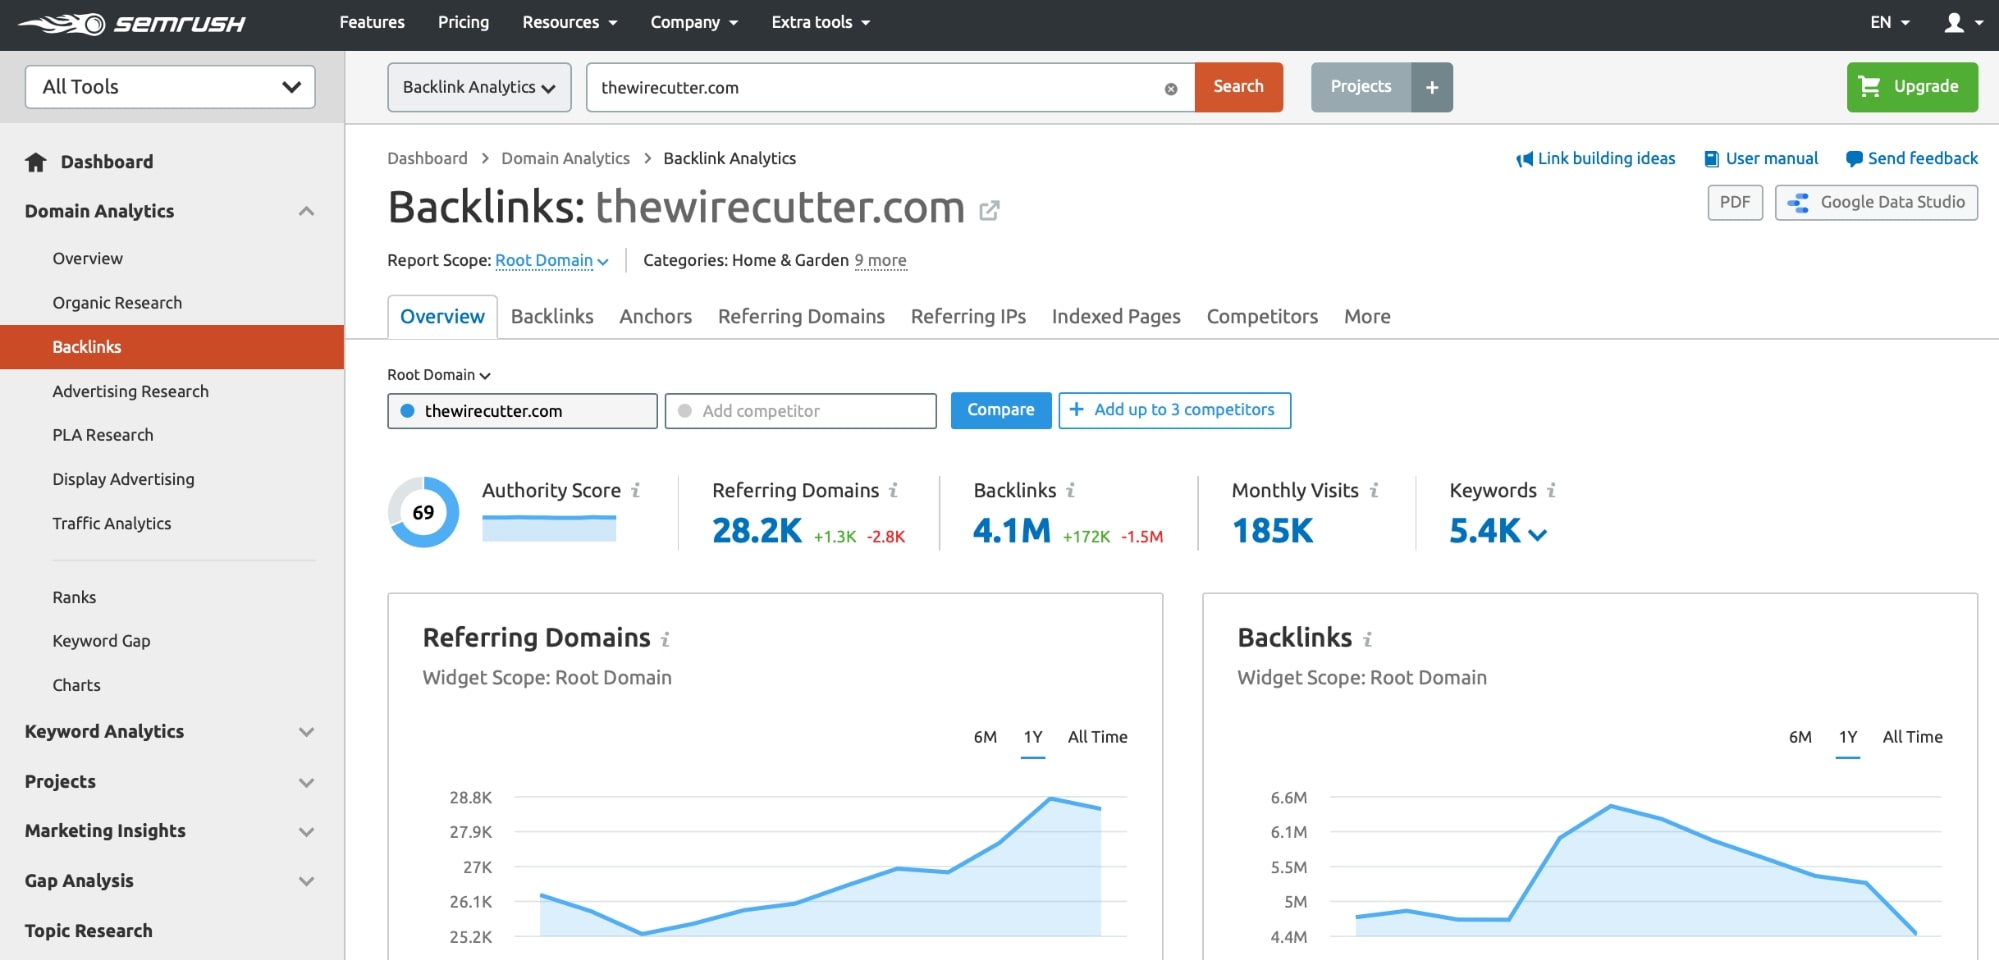This screenshot has width=1999, height=961.
Task: Click info icon next to Authority Score
Action: pyautogui.click(x=636, y=490)
